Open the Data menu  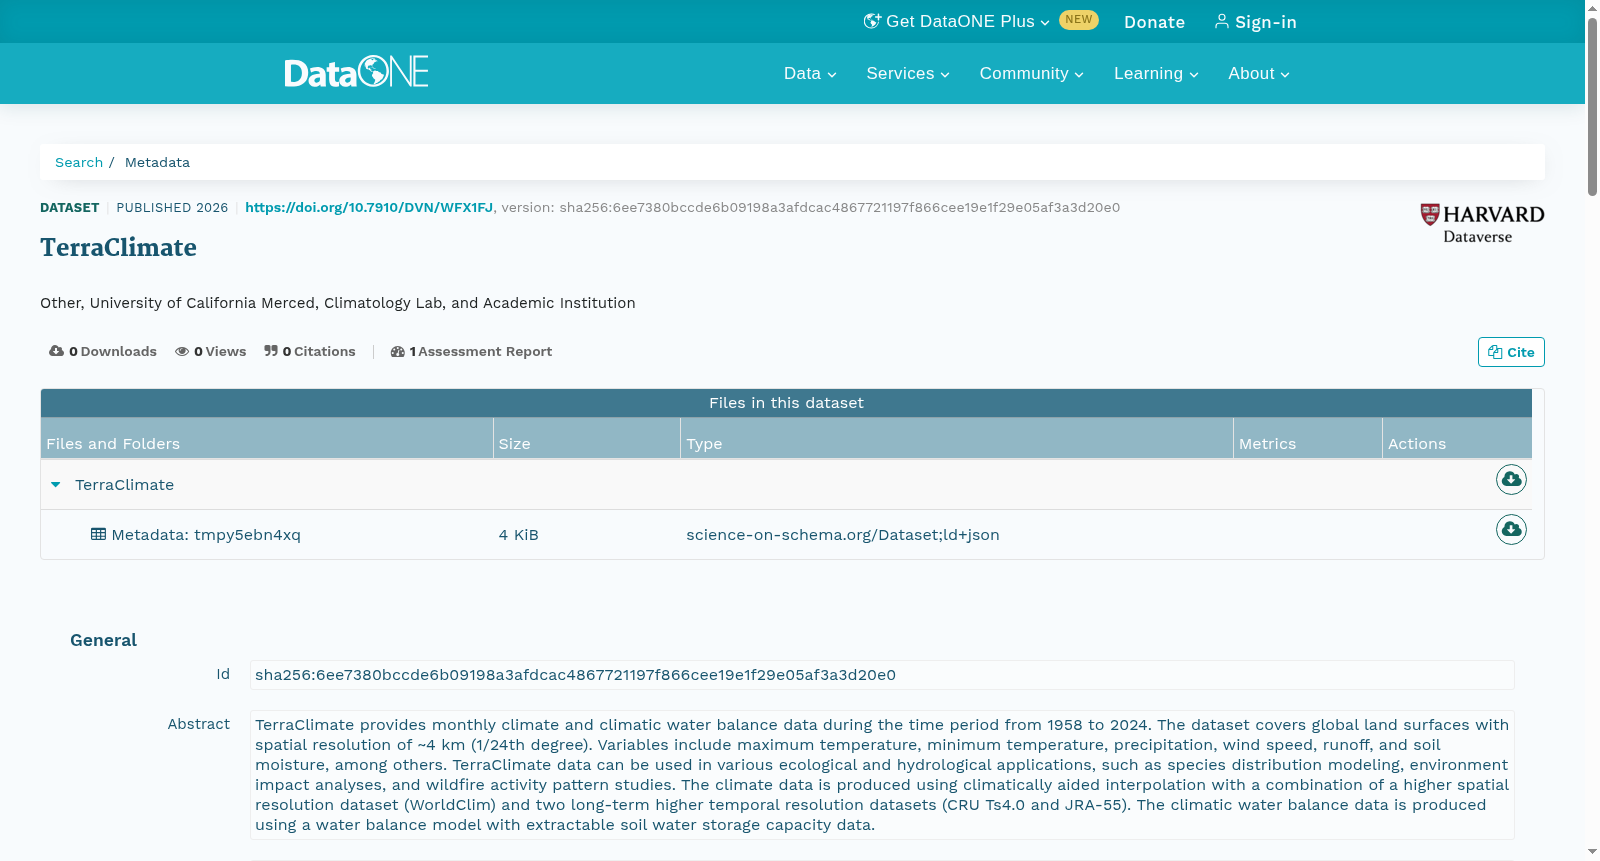(810, 74)
